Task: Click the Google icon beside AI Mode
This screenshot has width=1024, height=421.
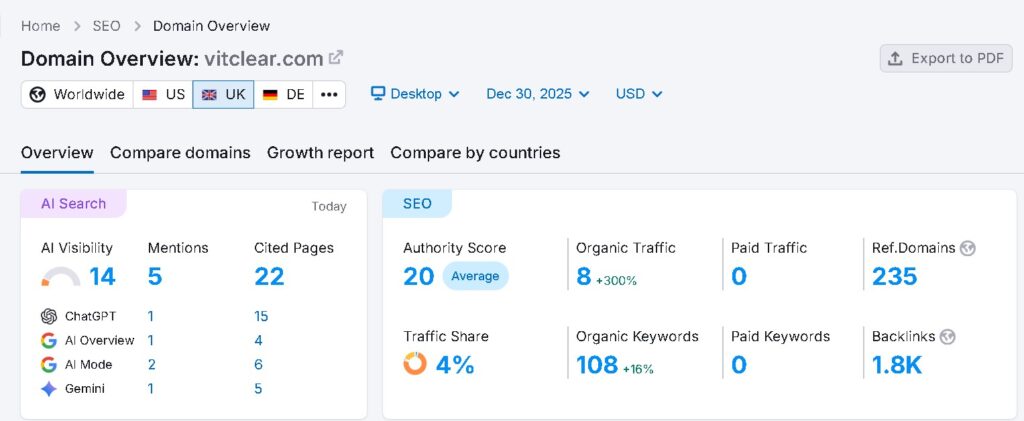Action: click(48, 364)
